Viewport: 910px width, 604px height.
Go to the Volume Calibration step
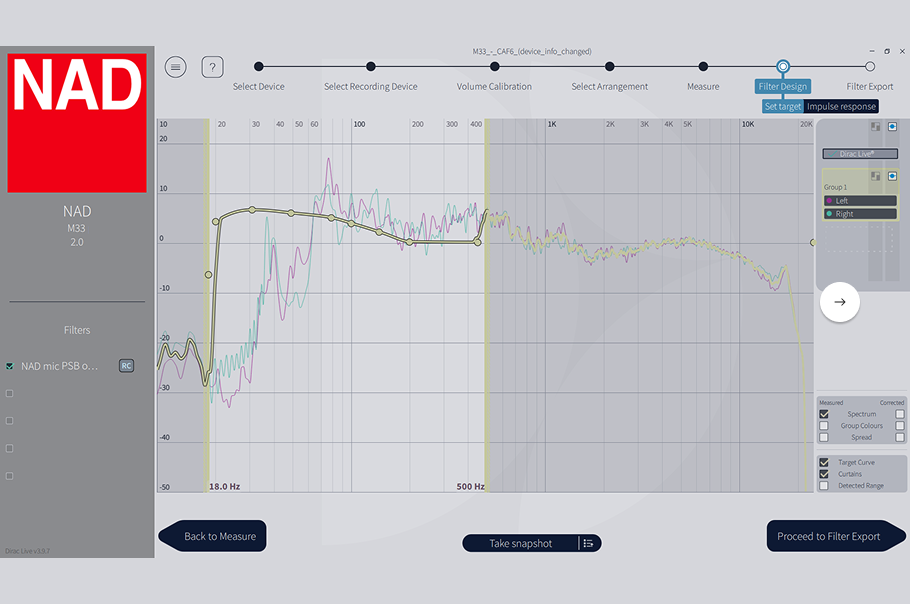click(x=494, y=67)
